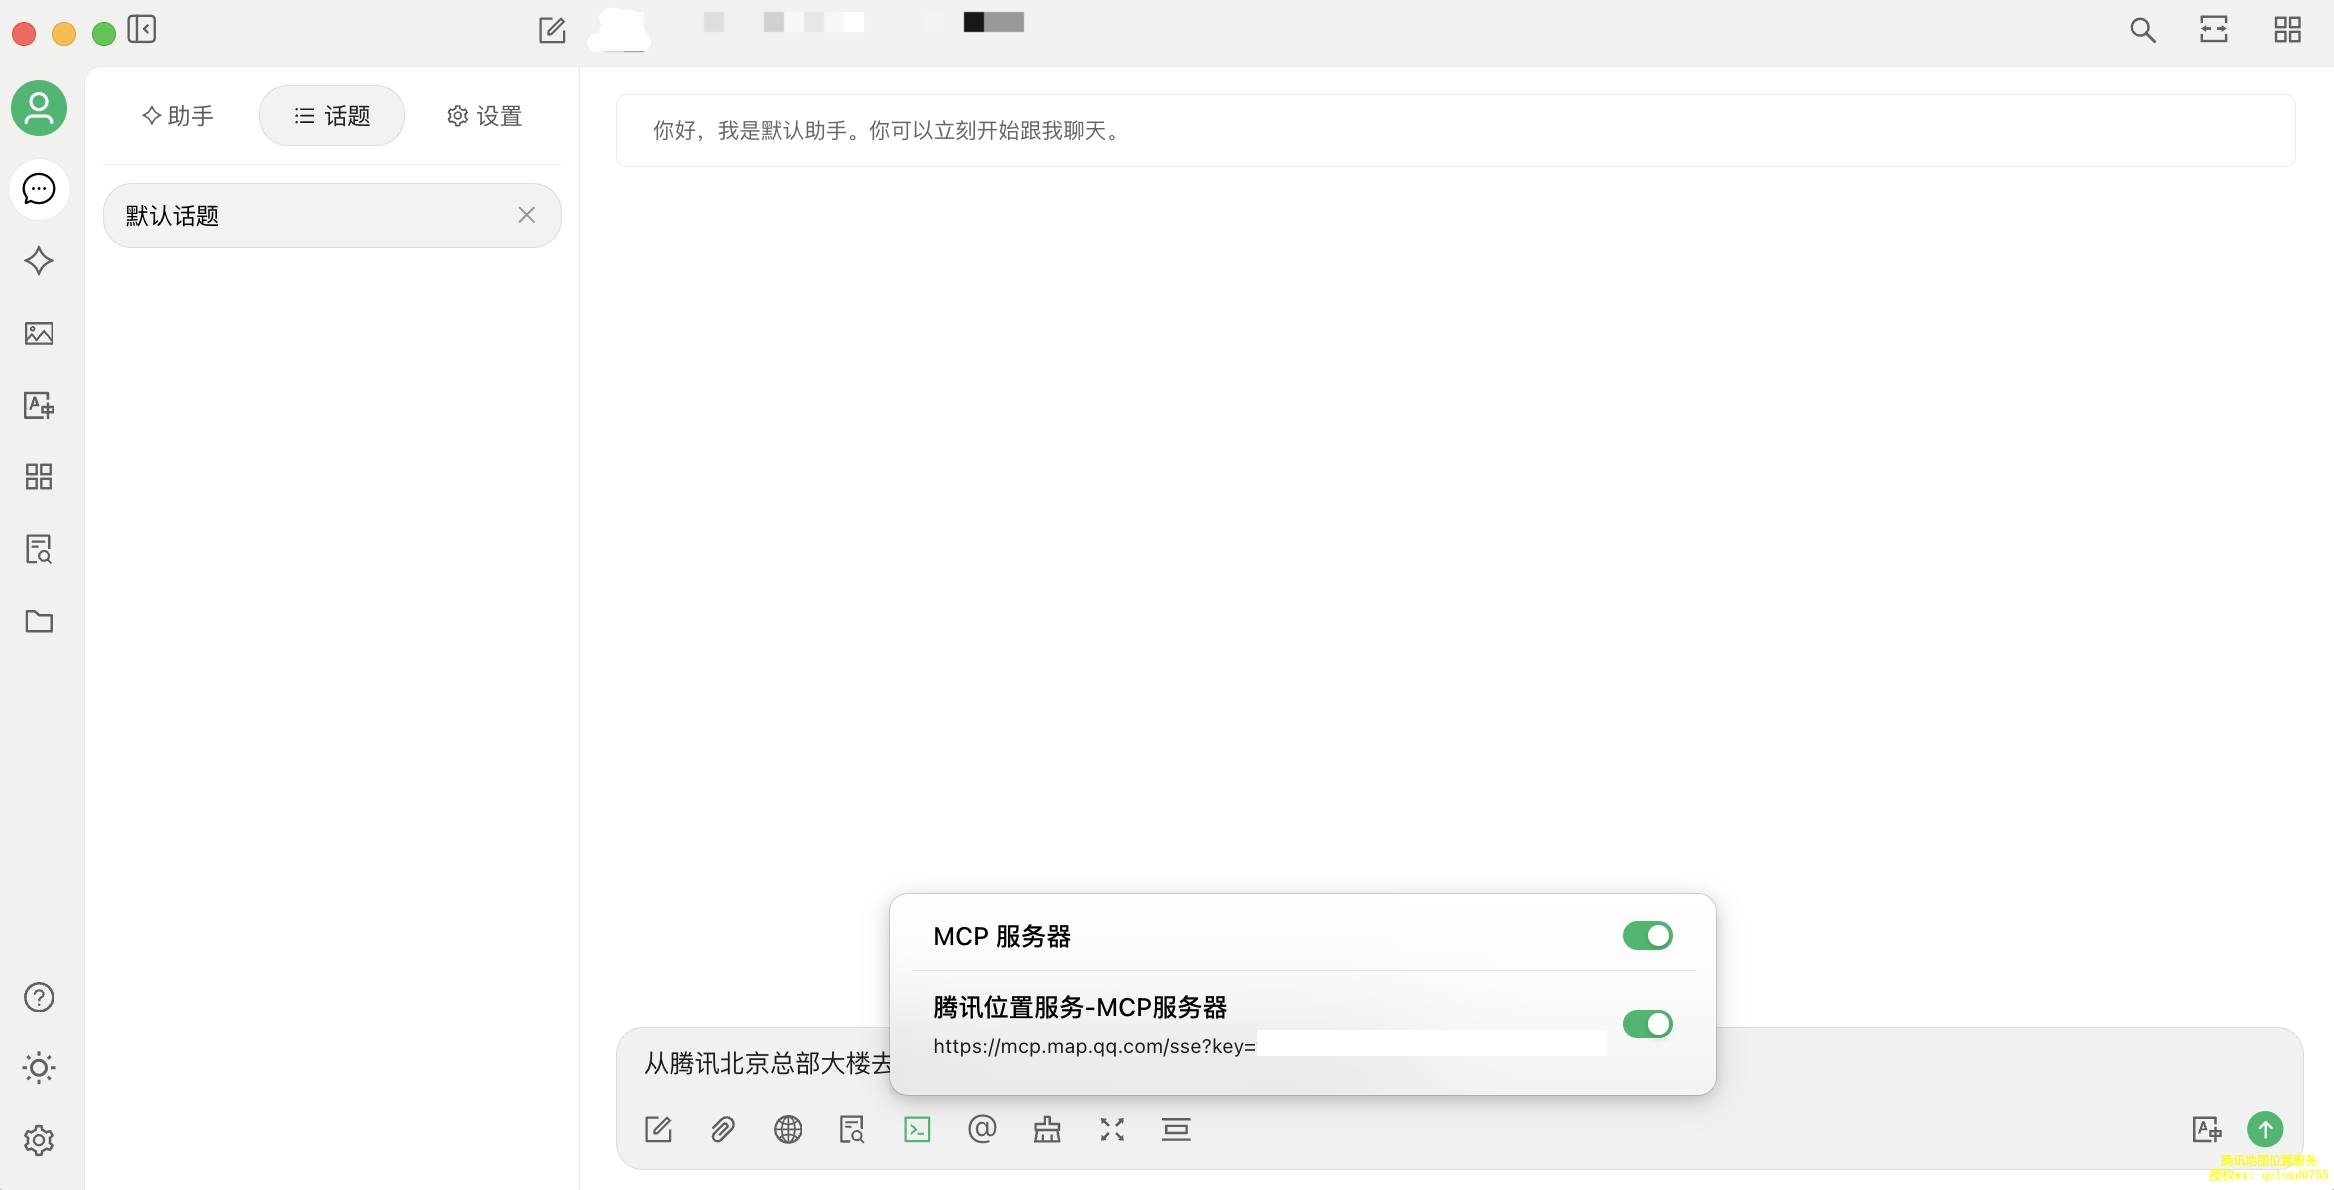Viewport: 2334px width, 1190px height.
Task: Toggle off 腾讯位置服务-MCP服务器 switch
Action: click(1647, 1024)
